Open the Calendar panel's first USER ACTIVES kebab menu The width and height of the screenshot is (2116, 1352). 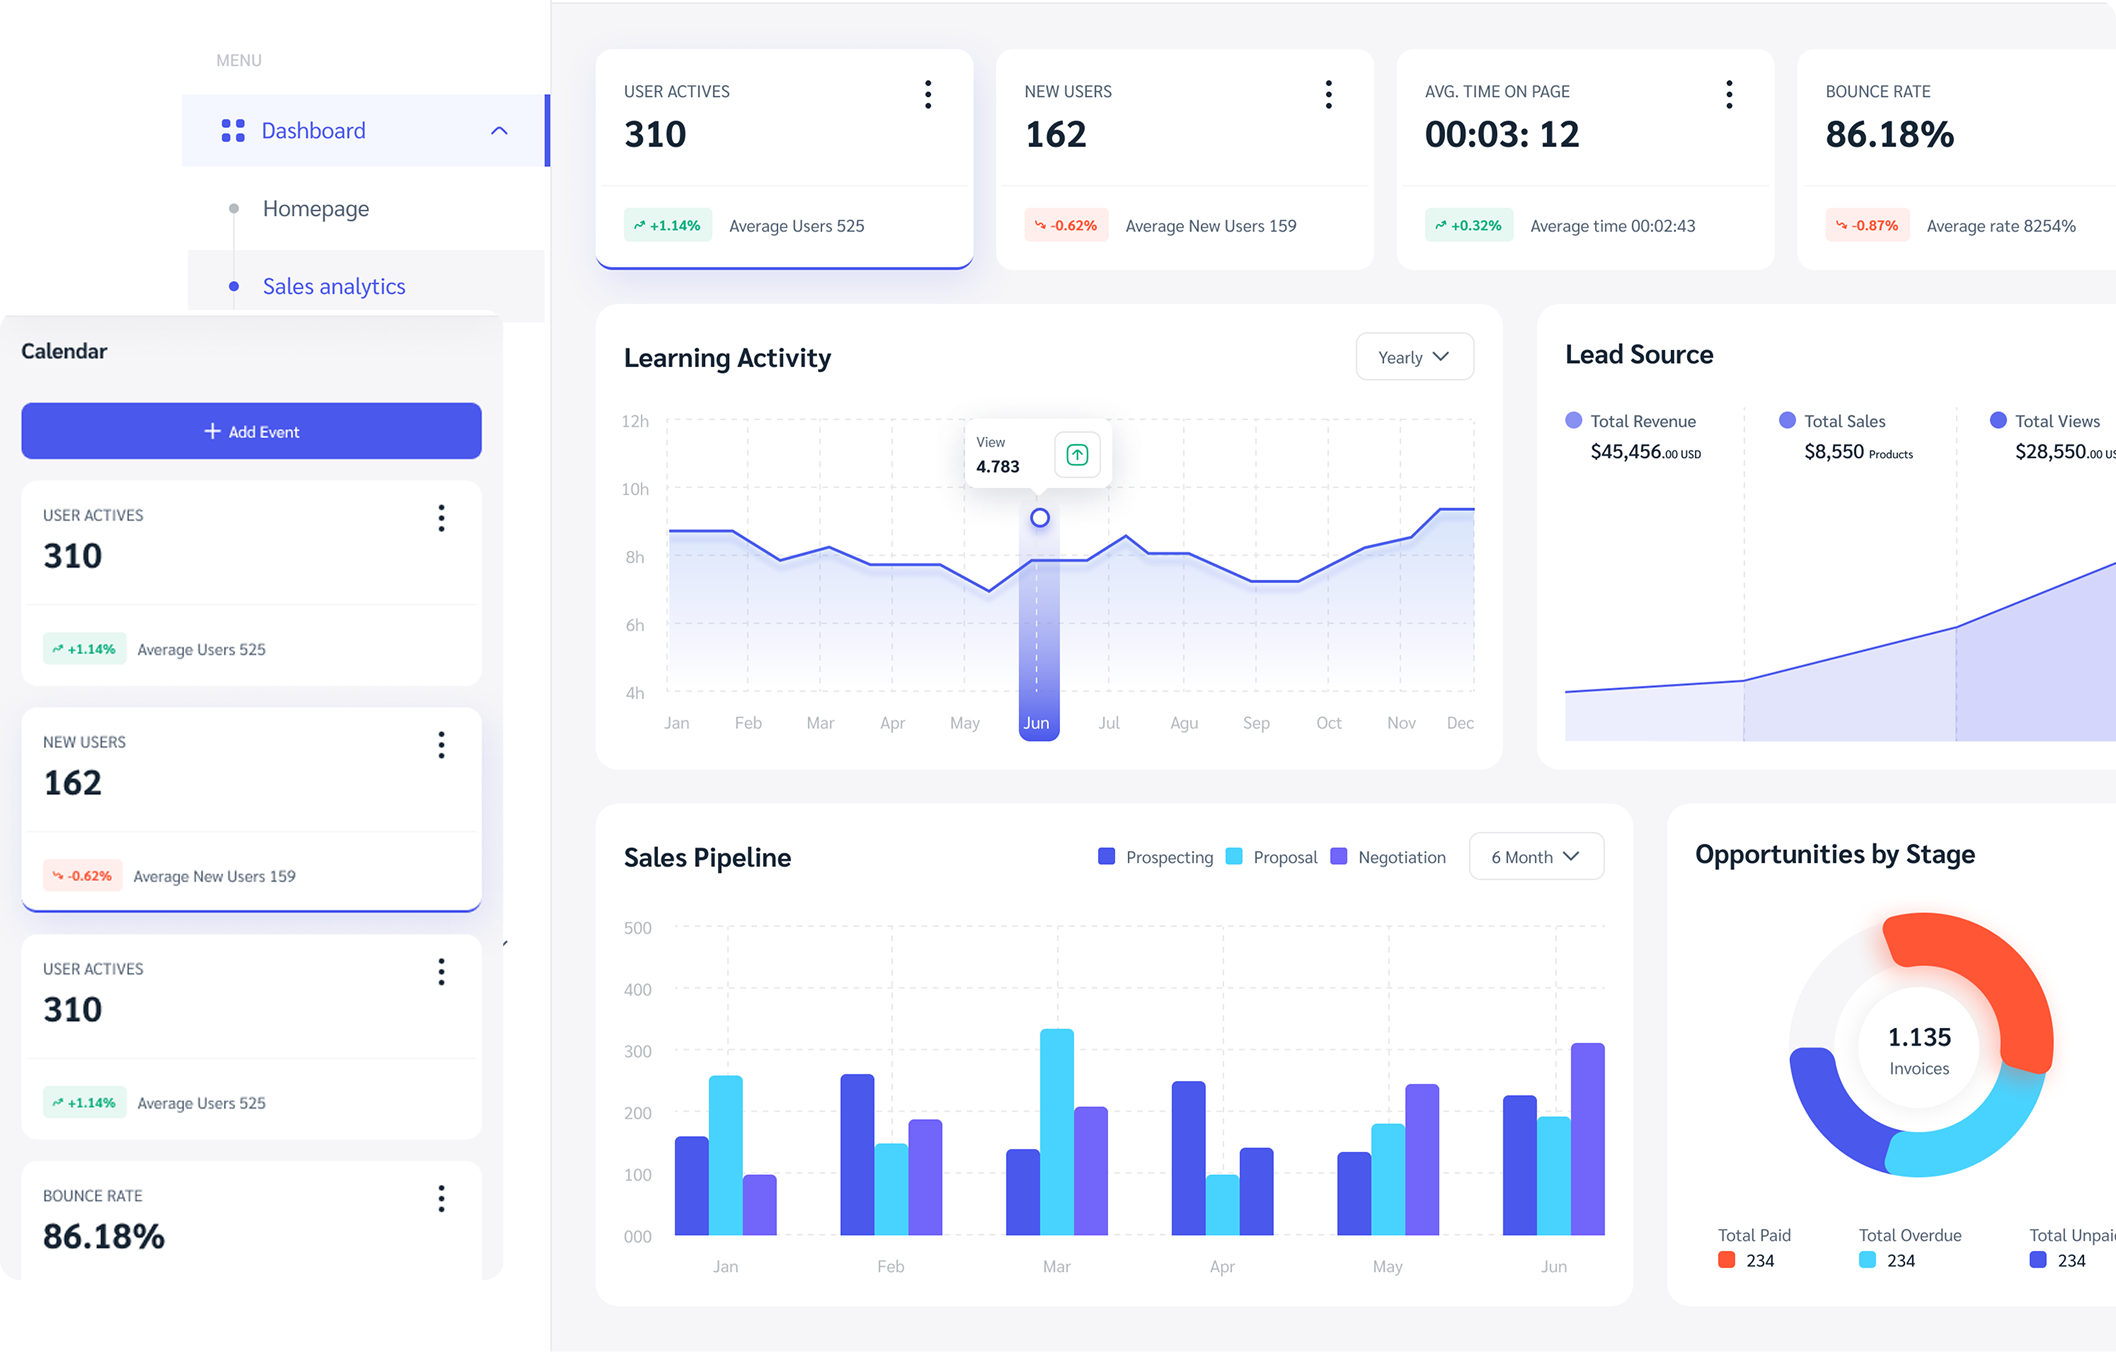point(441,518)
